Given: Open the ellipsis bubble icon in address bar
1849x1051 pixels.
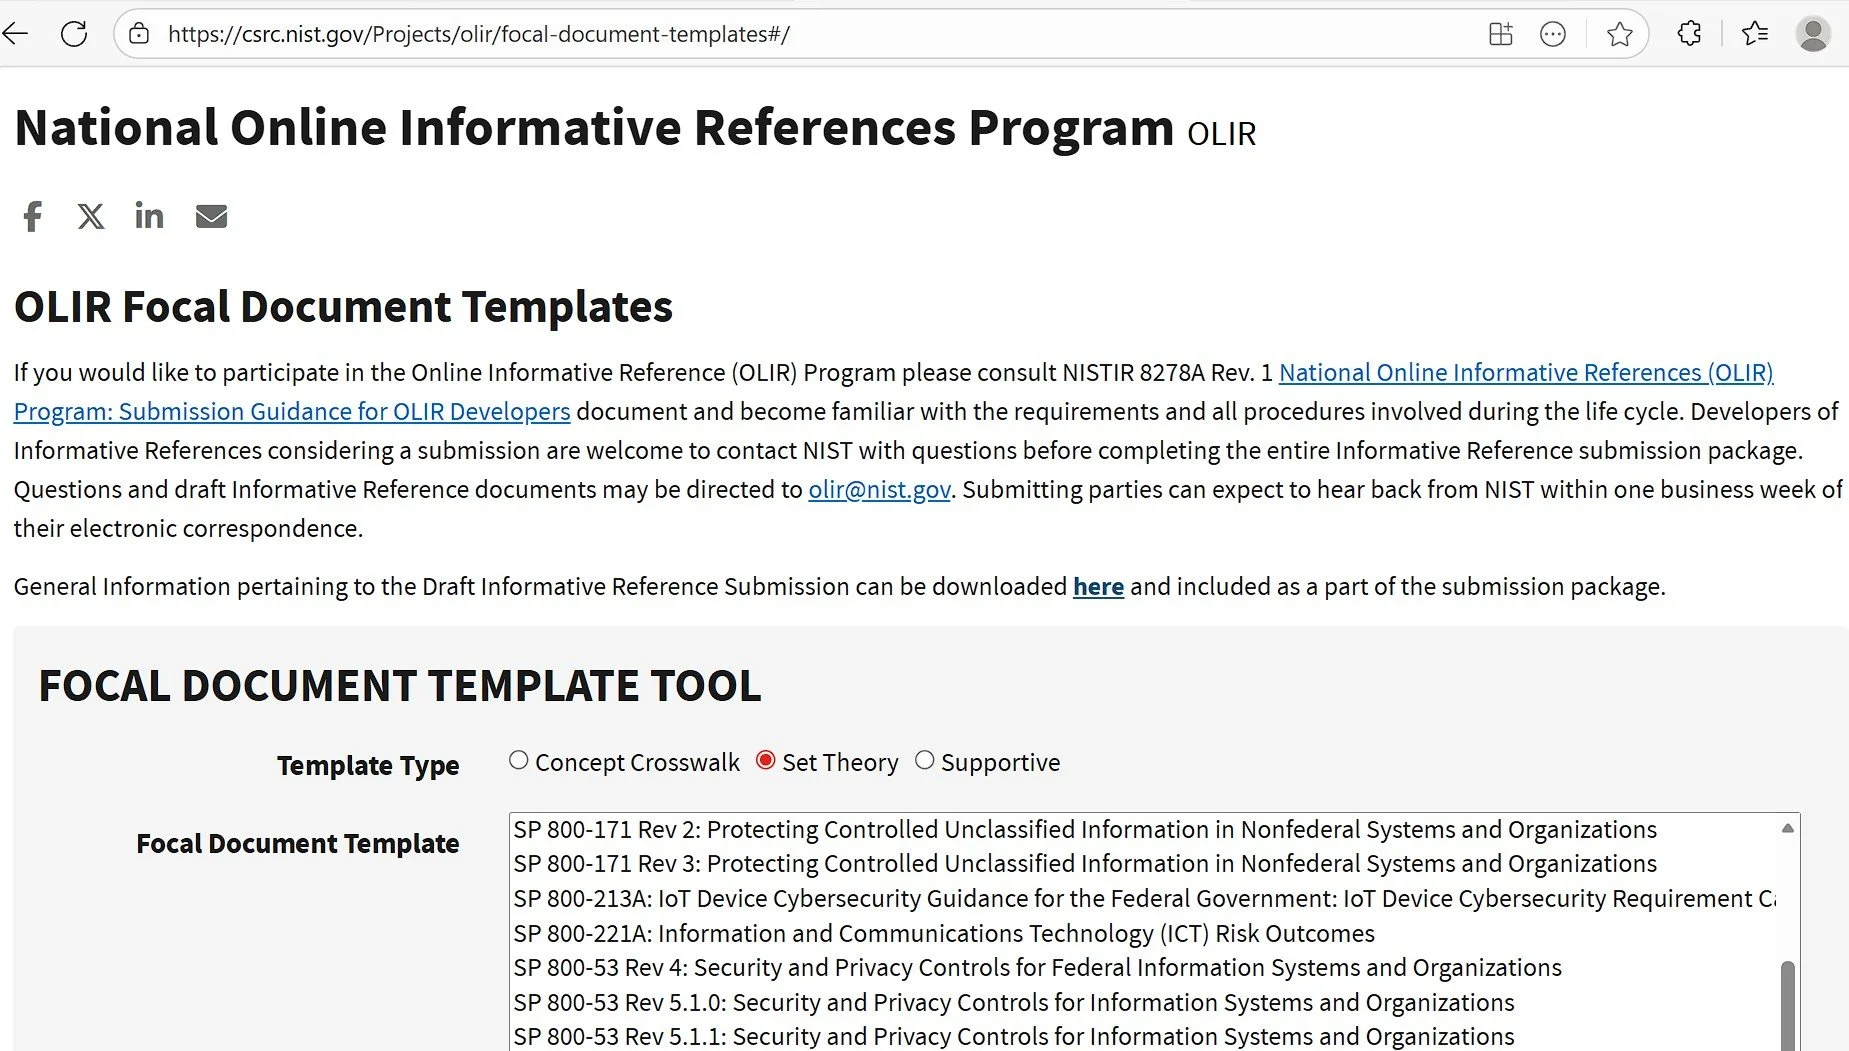Looking at the screenshot, I should click(1552, 34).
